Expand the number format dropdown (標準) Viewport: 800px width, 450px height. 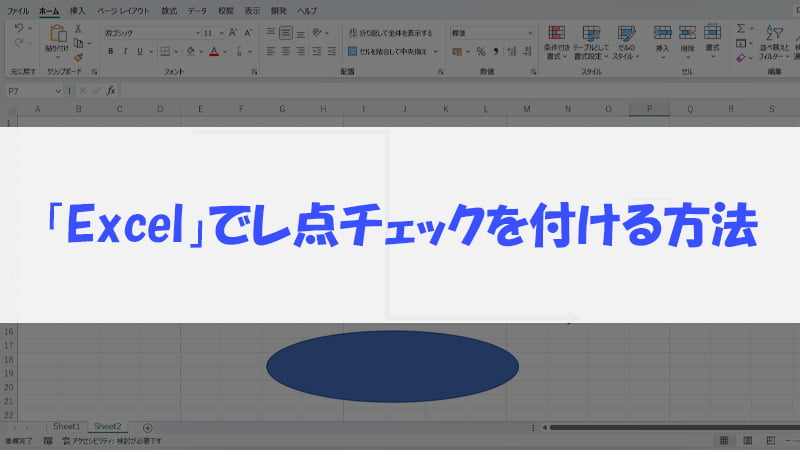pyautogui.click(x=529, y=32)
